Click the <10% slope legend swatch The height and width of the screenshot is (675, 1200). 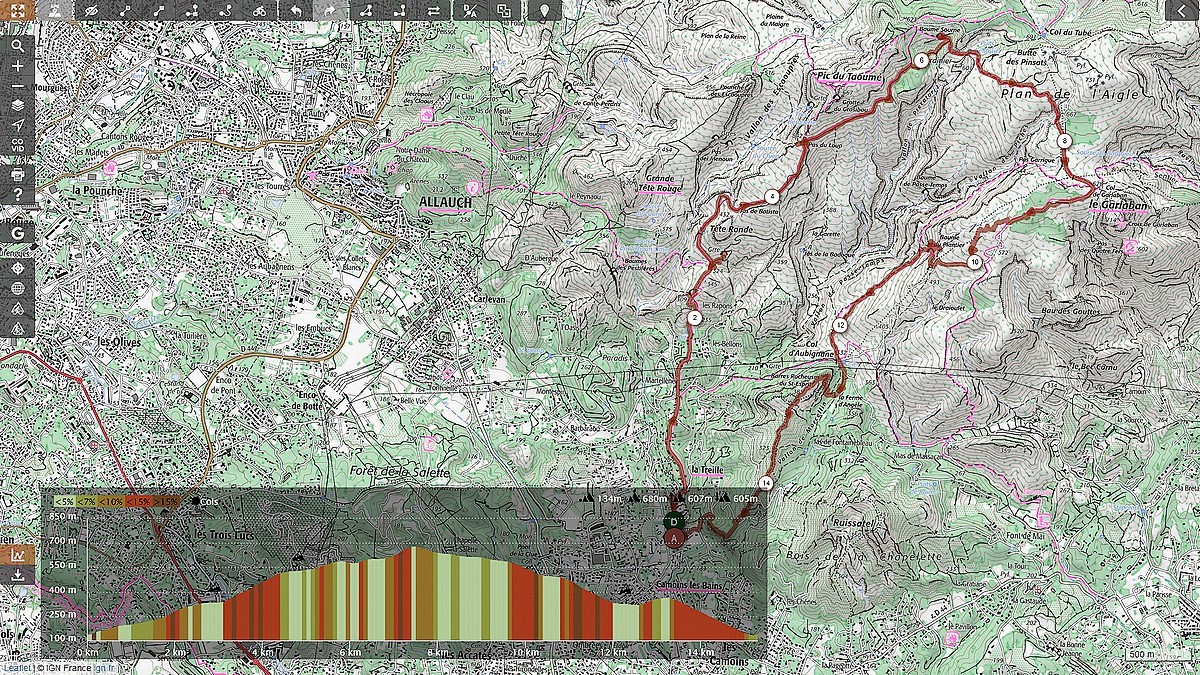pos(111,501)
